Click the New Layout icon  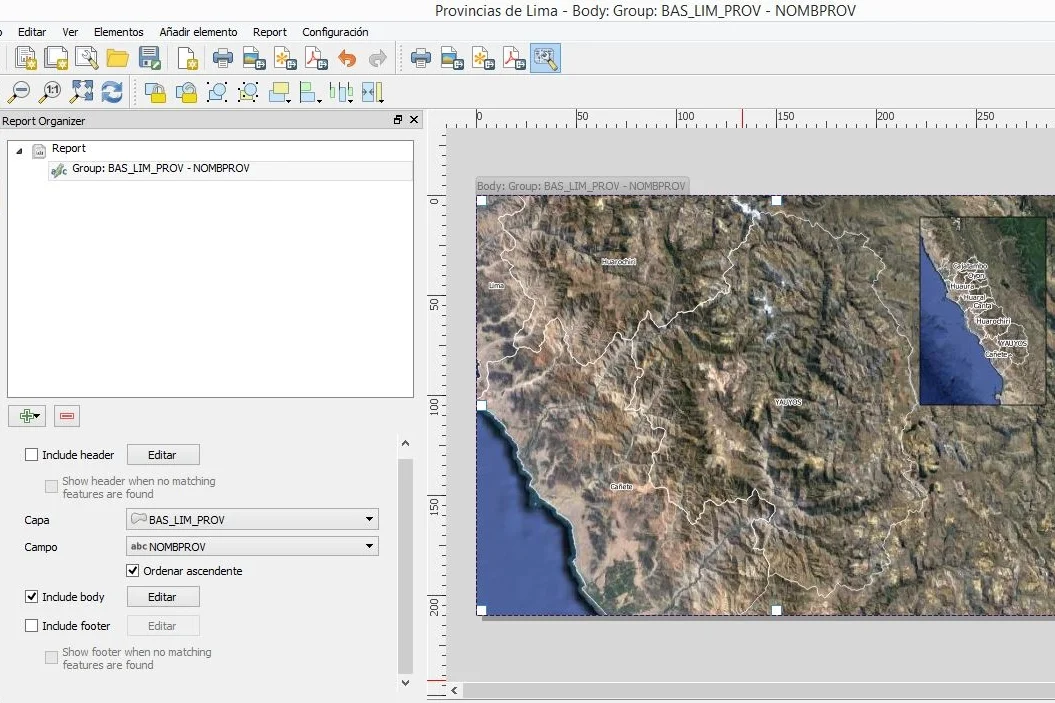click(25, 59)
